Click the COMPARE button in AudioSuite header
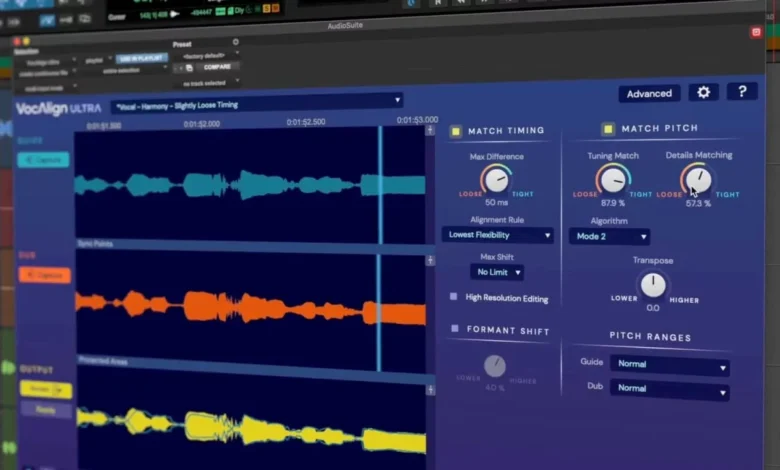Image resolution: width=780 pixels, height=470 pixels. click(x=217, y=67)
